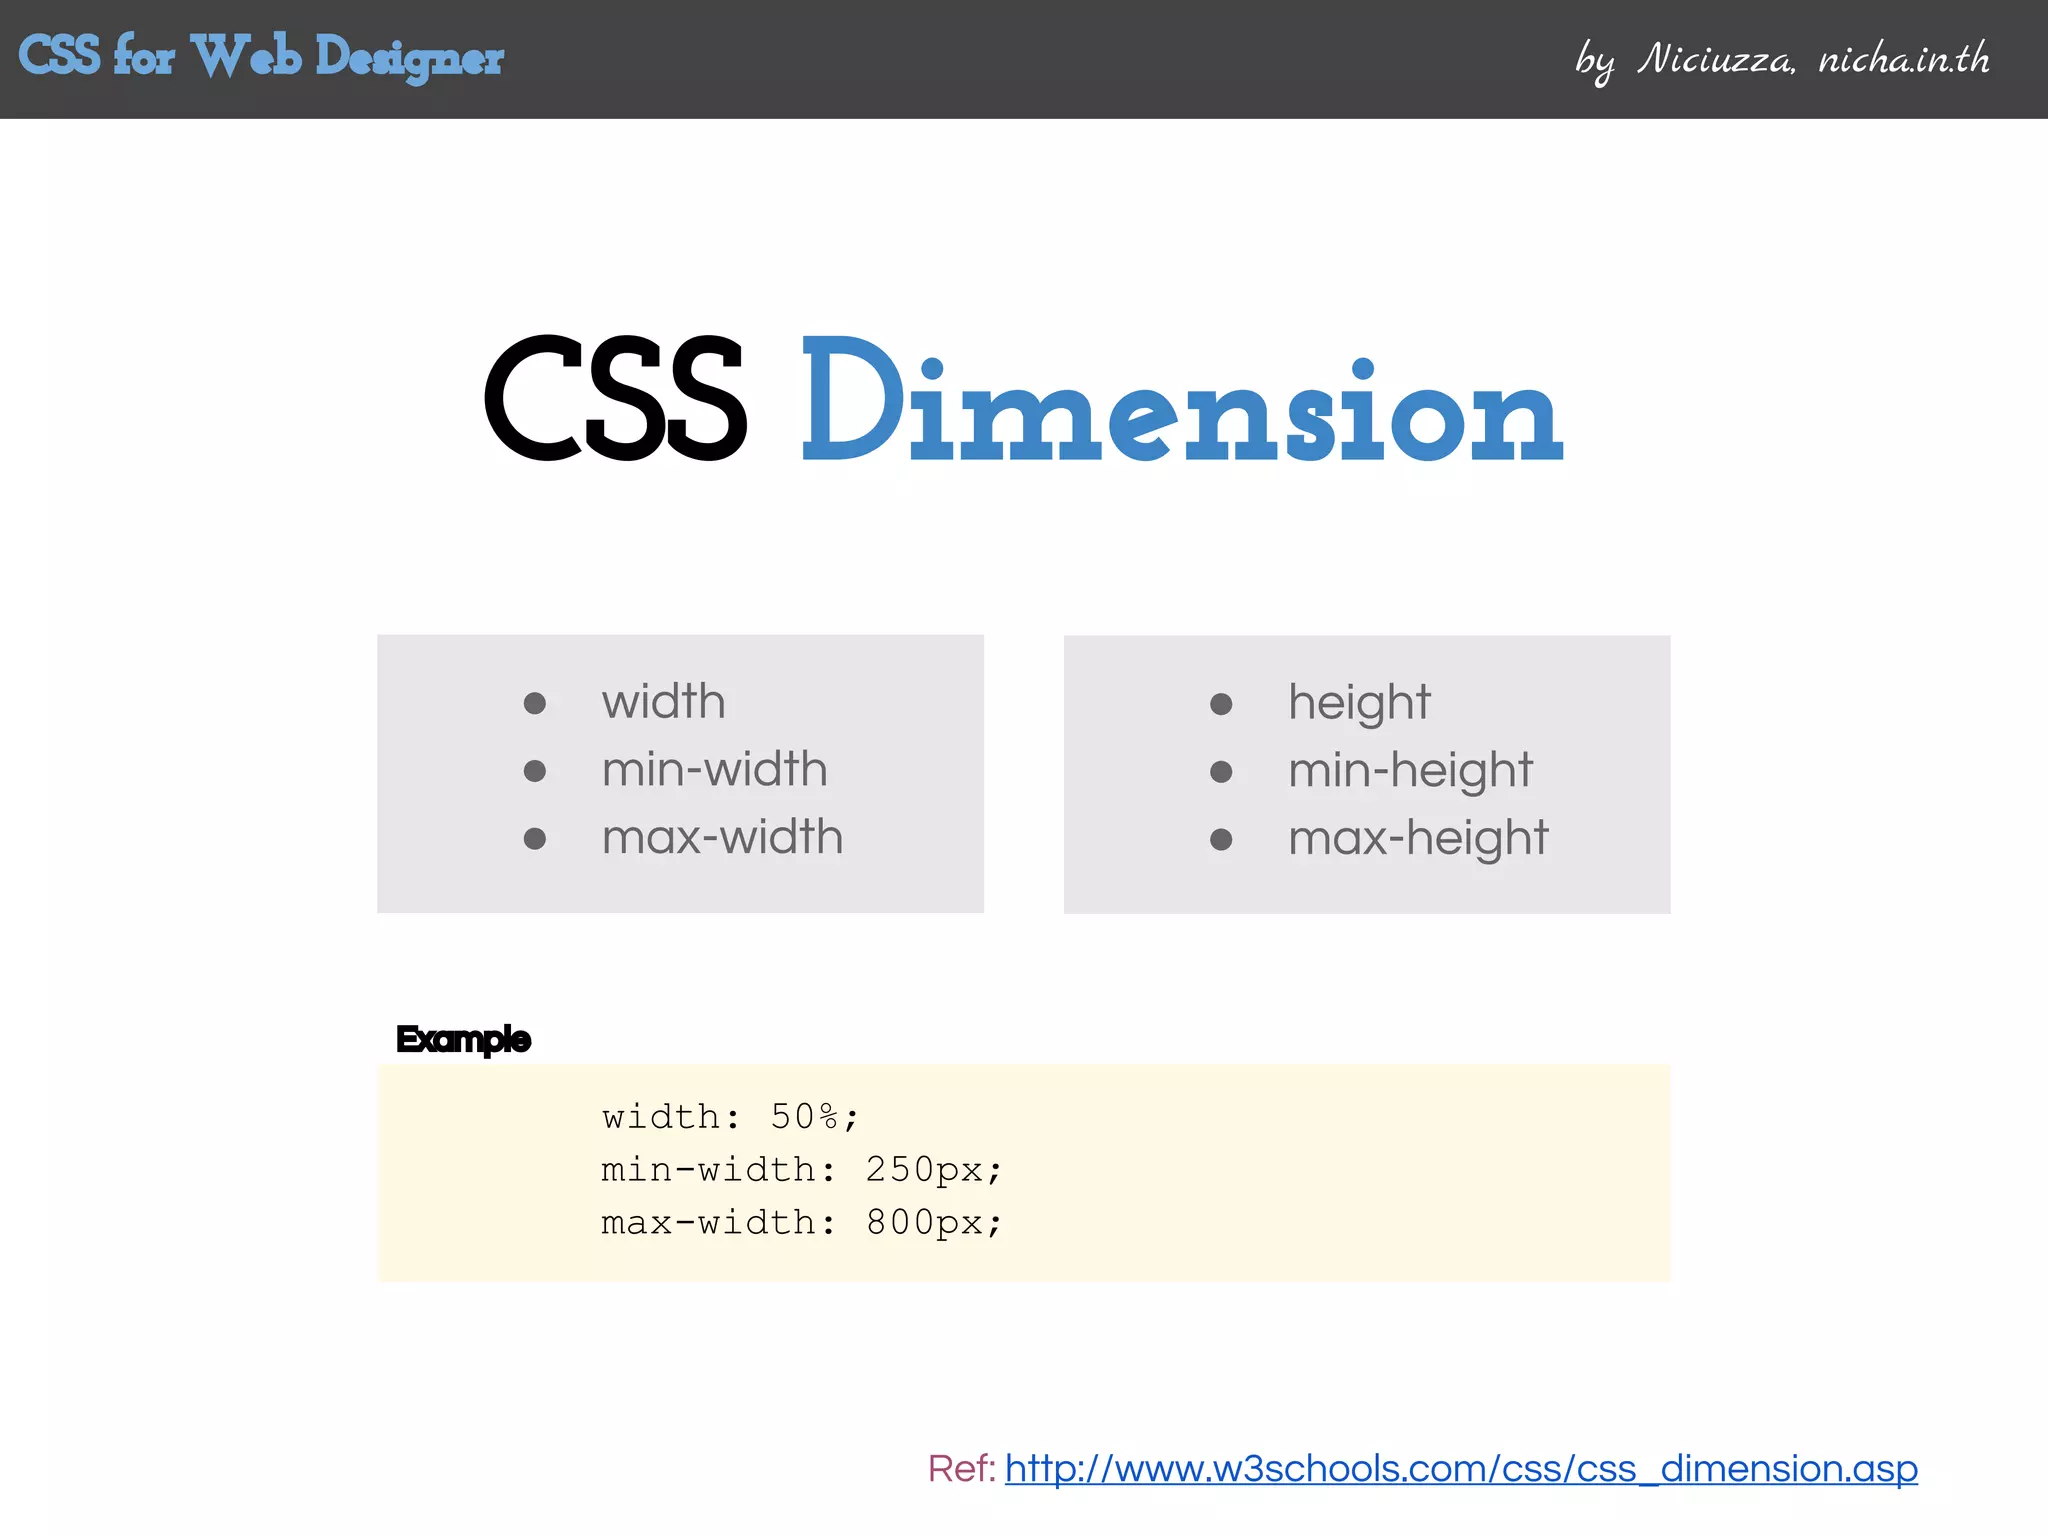Click the 'CSS for Web Designer' header title
The height and width of the screenshot is (1536, 2048).
tap(261, 57)
